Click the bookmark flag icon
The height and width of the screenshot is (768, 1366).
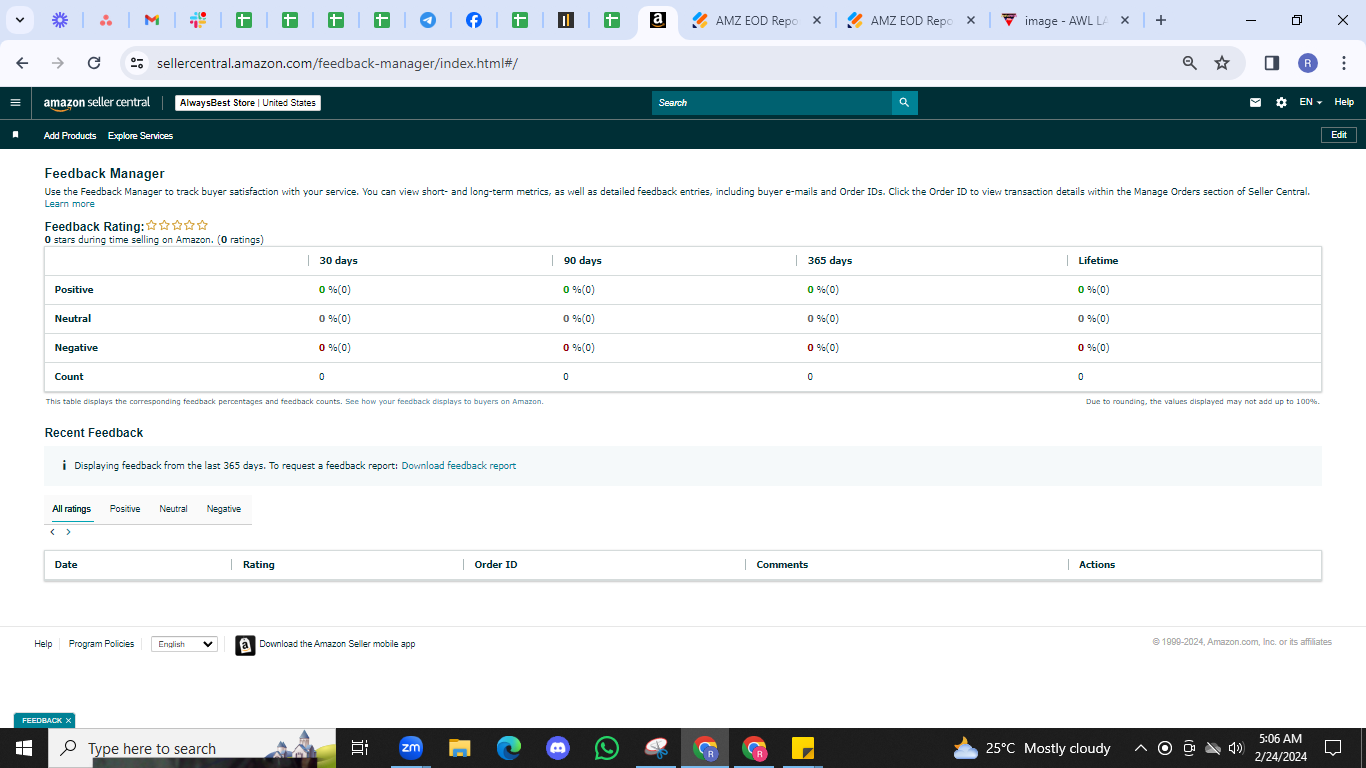click(x=15, y=135)
